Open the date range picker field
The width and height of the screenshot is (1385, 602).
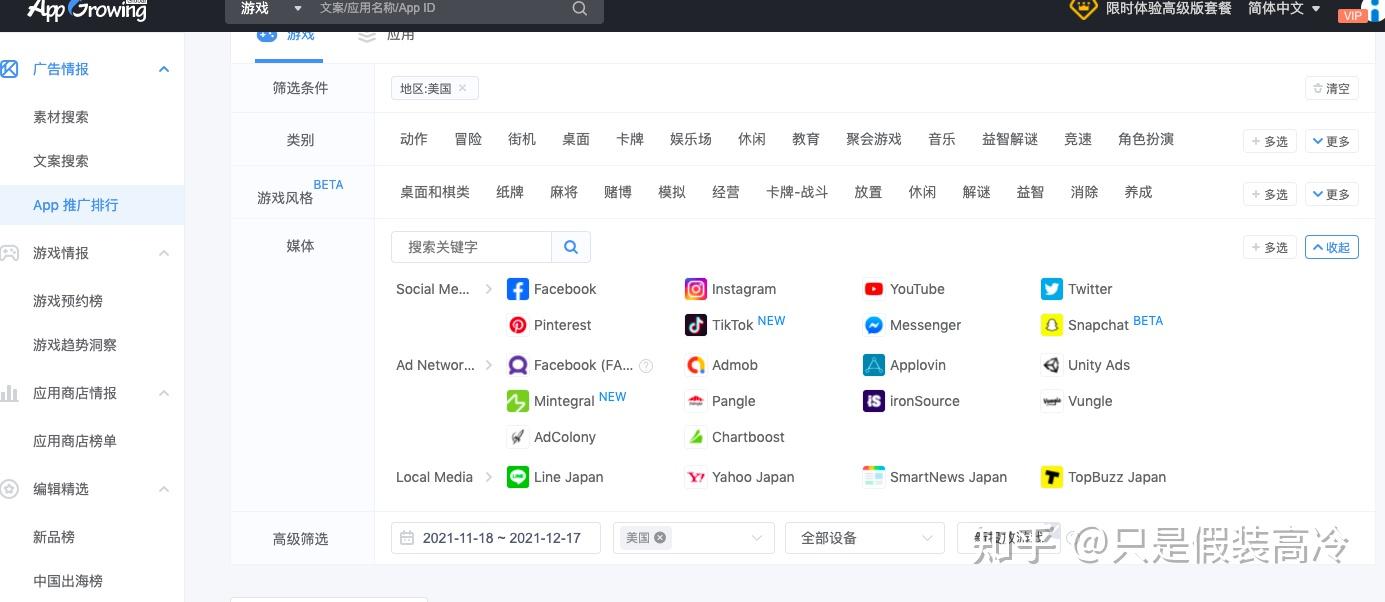(495, 537)
